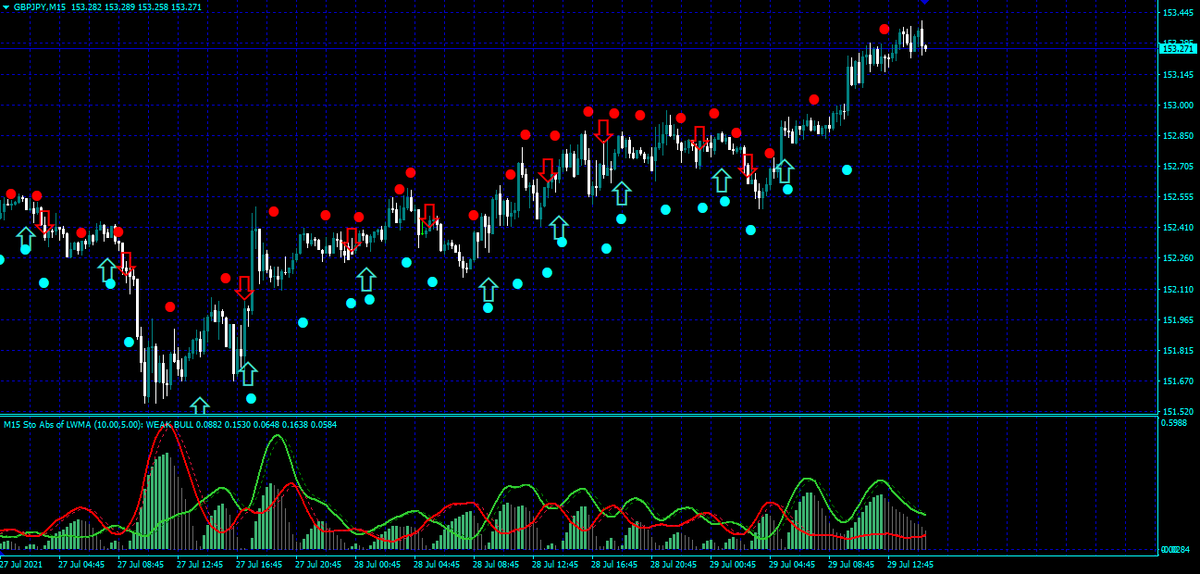This screenshot has height=574, width=1200.
Task: Click the 29 Jul 12:45 time label
Action: click(x=912, y=564)
